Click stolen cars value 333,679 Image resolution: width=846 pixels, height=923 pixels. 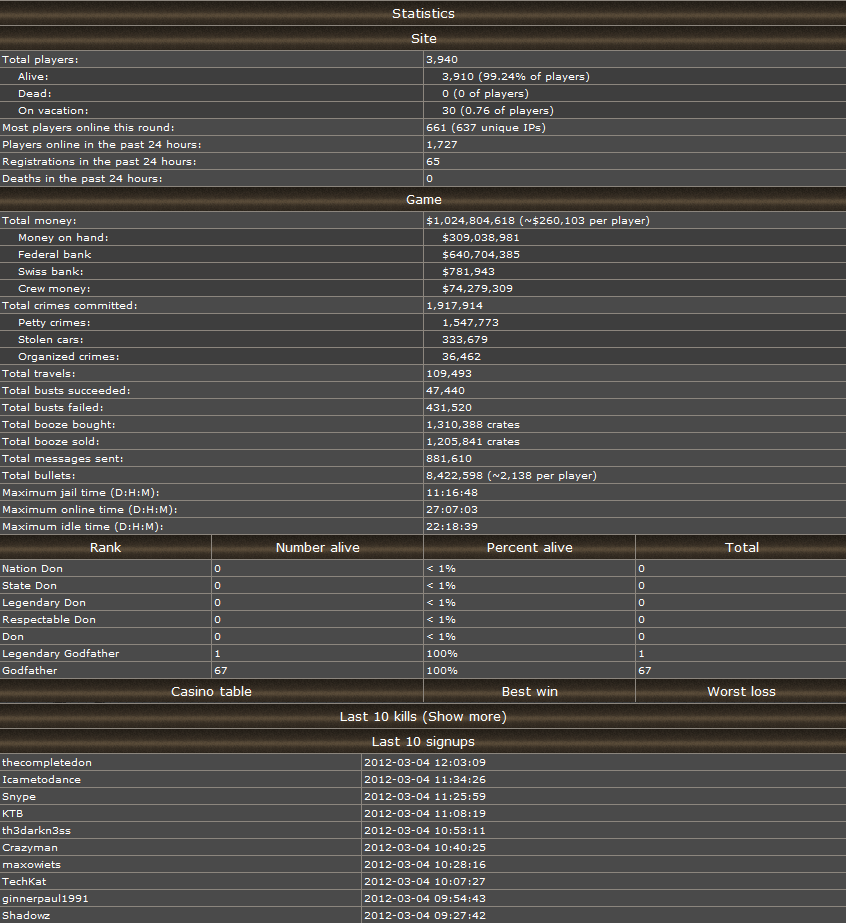pyautogui.click(x=465, y=340)
